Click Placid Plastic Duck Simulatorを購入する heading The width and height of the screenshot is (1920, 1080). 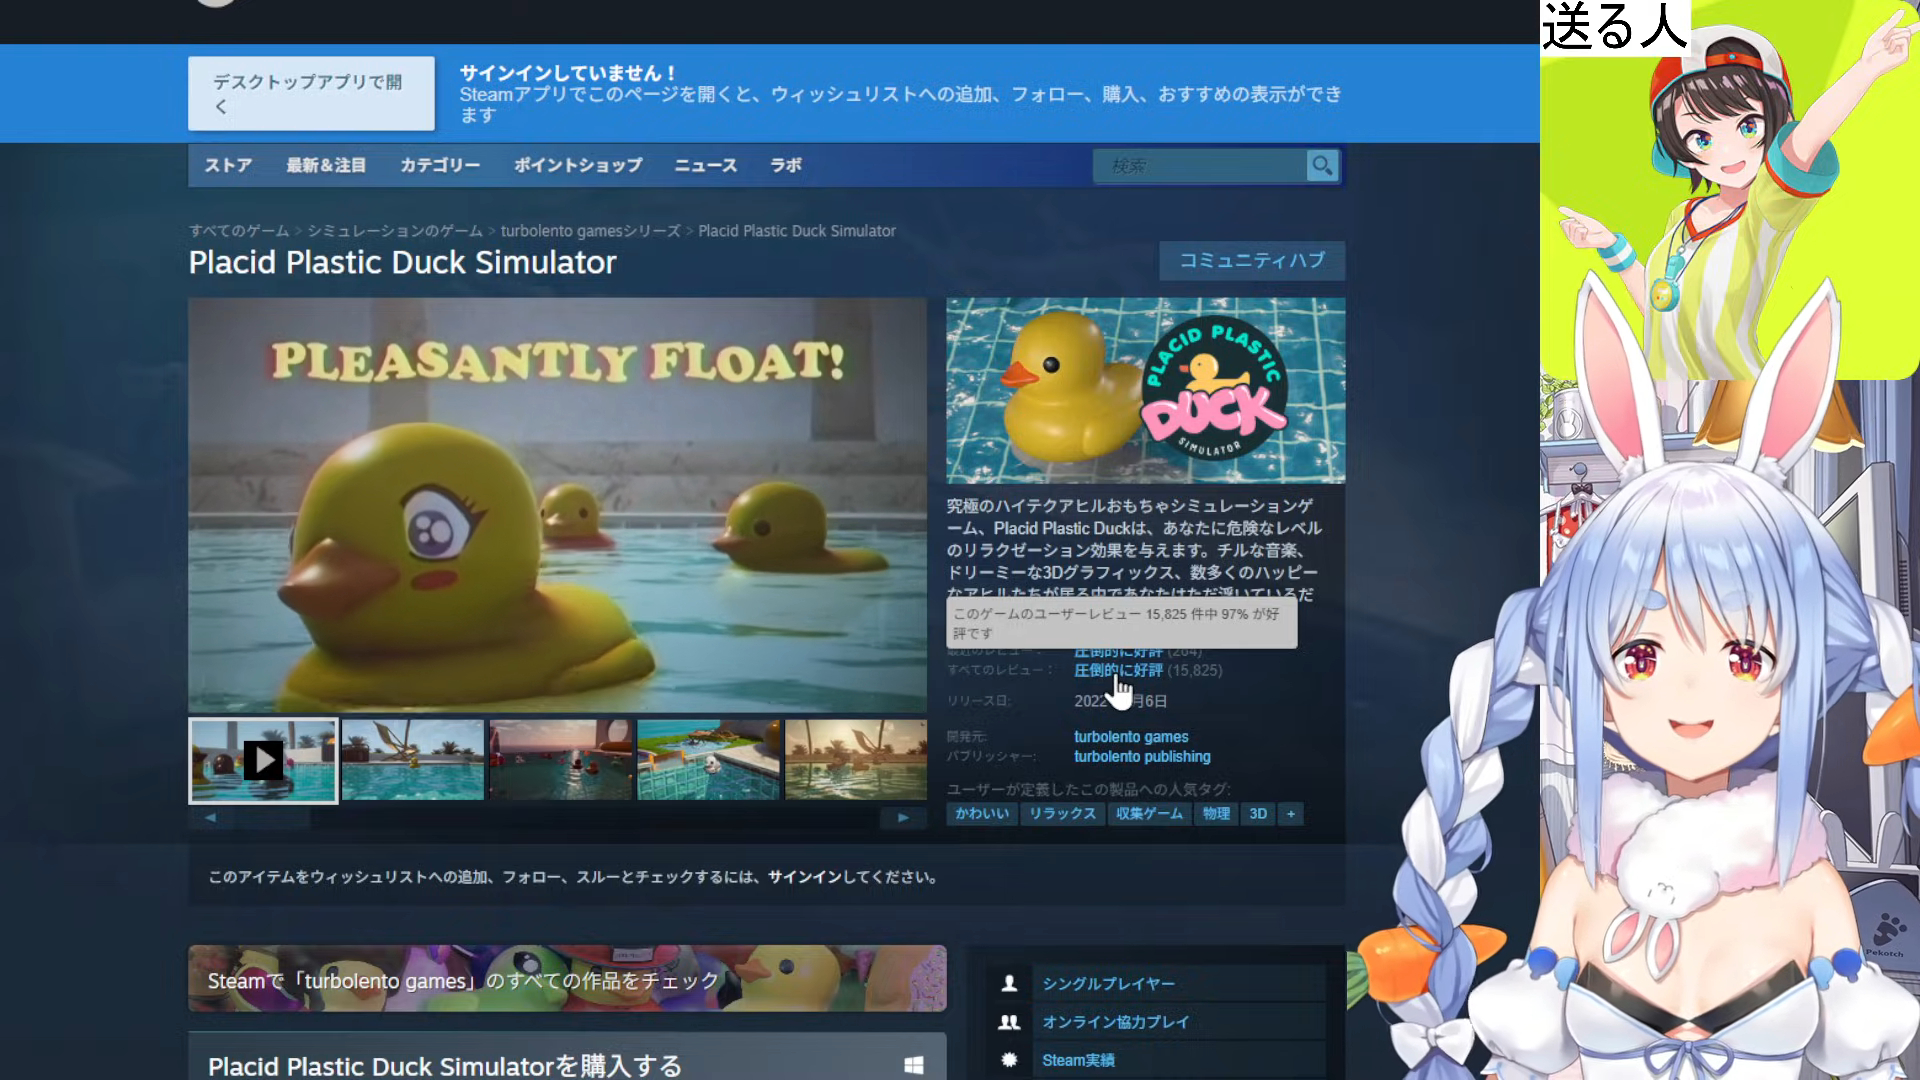(x=445, y=1066)
